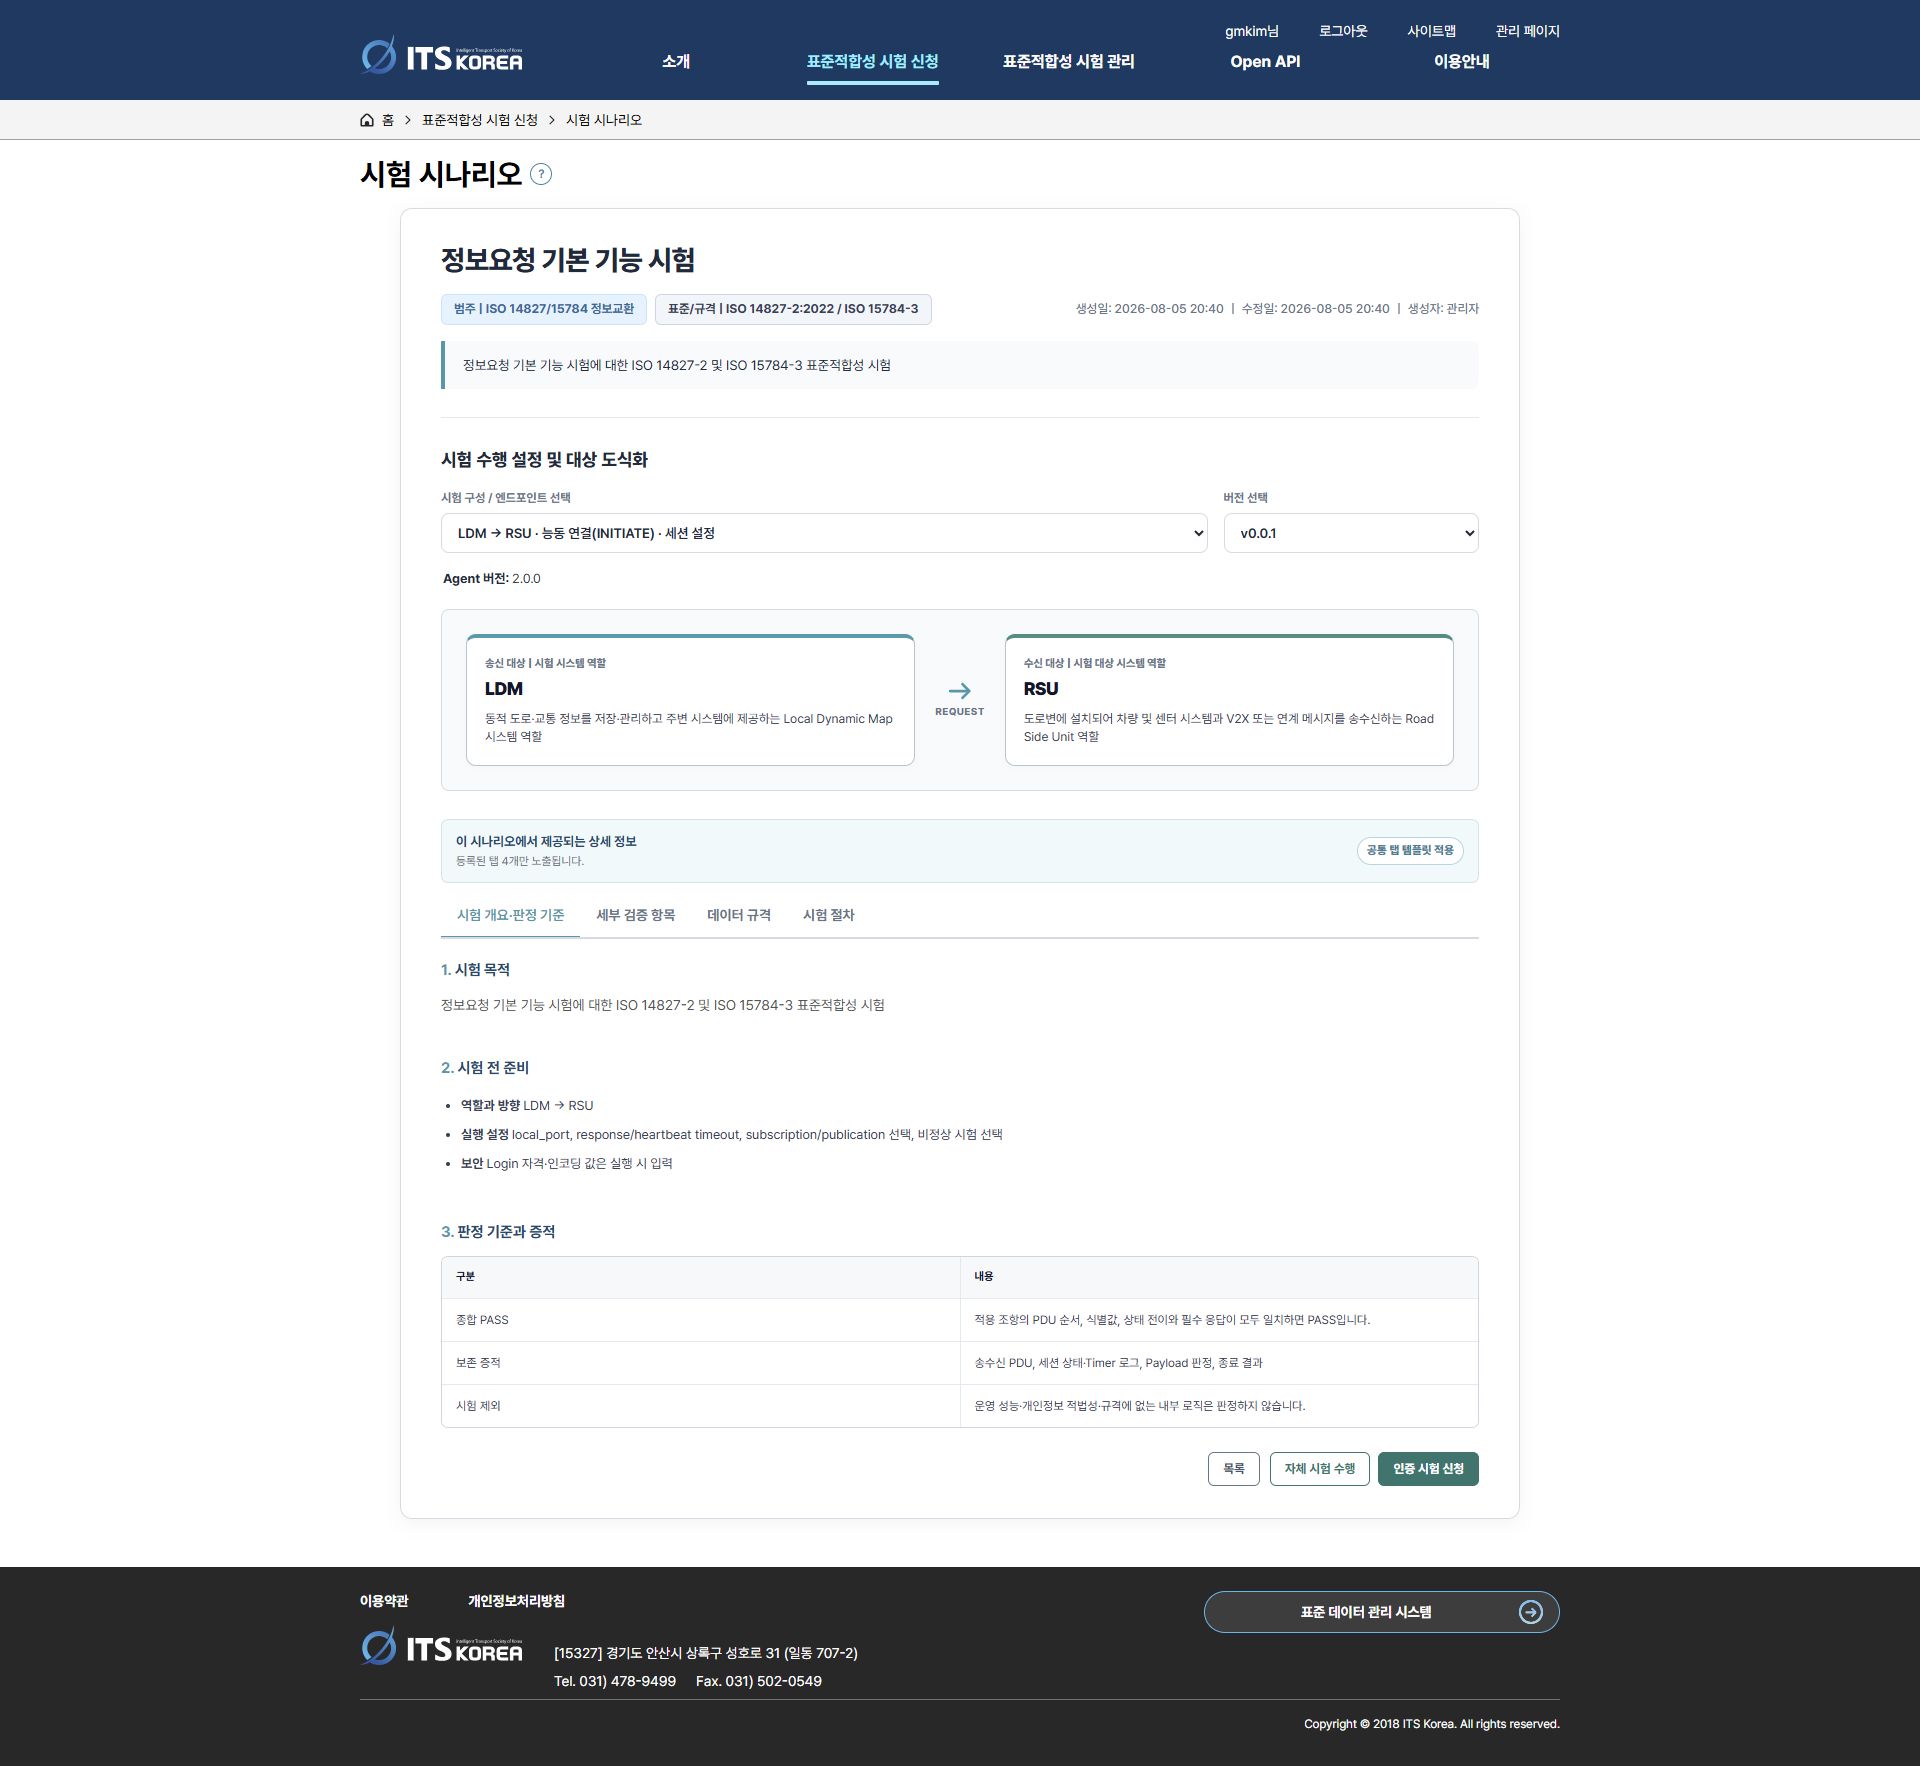Click the 생성자: 관리자 metadata text
This screenshot has width=1920, height=1766.
click(x=1443, y=309)
